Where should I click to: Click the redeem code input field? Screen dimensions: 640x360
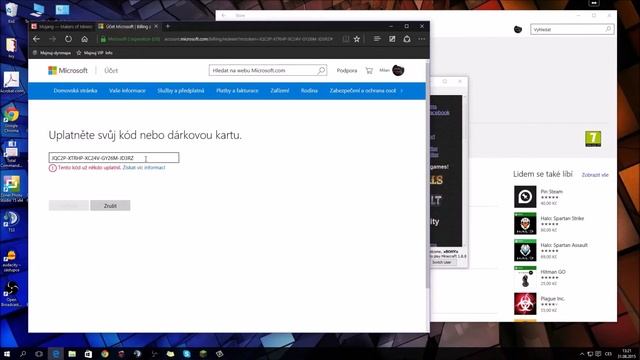coord(114,158)
